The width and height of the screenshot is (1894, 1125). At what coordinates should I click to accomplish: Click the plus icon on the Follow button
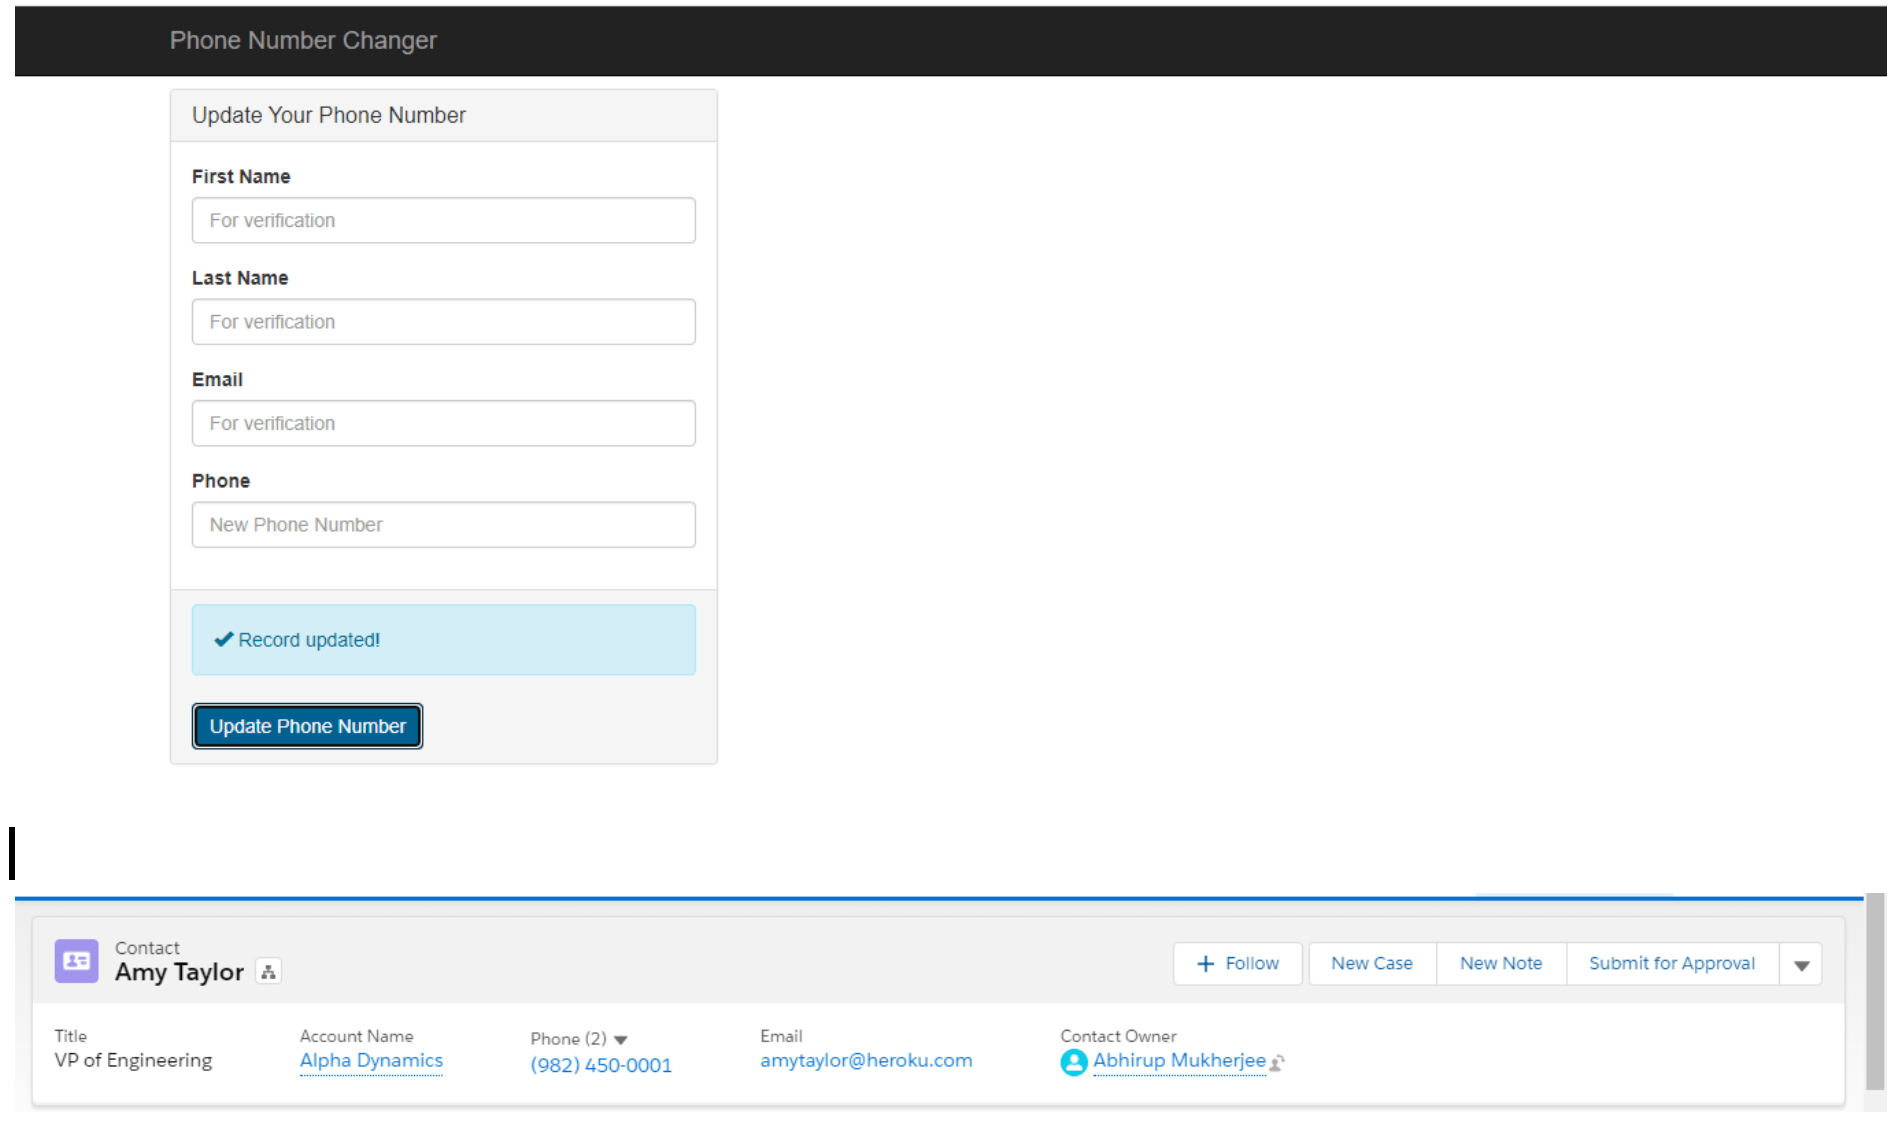click(1205, 964)
